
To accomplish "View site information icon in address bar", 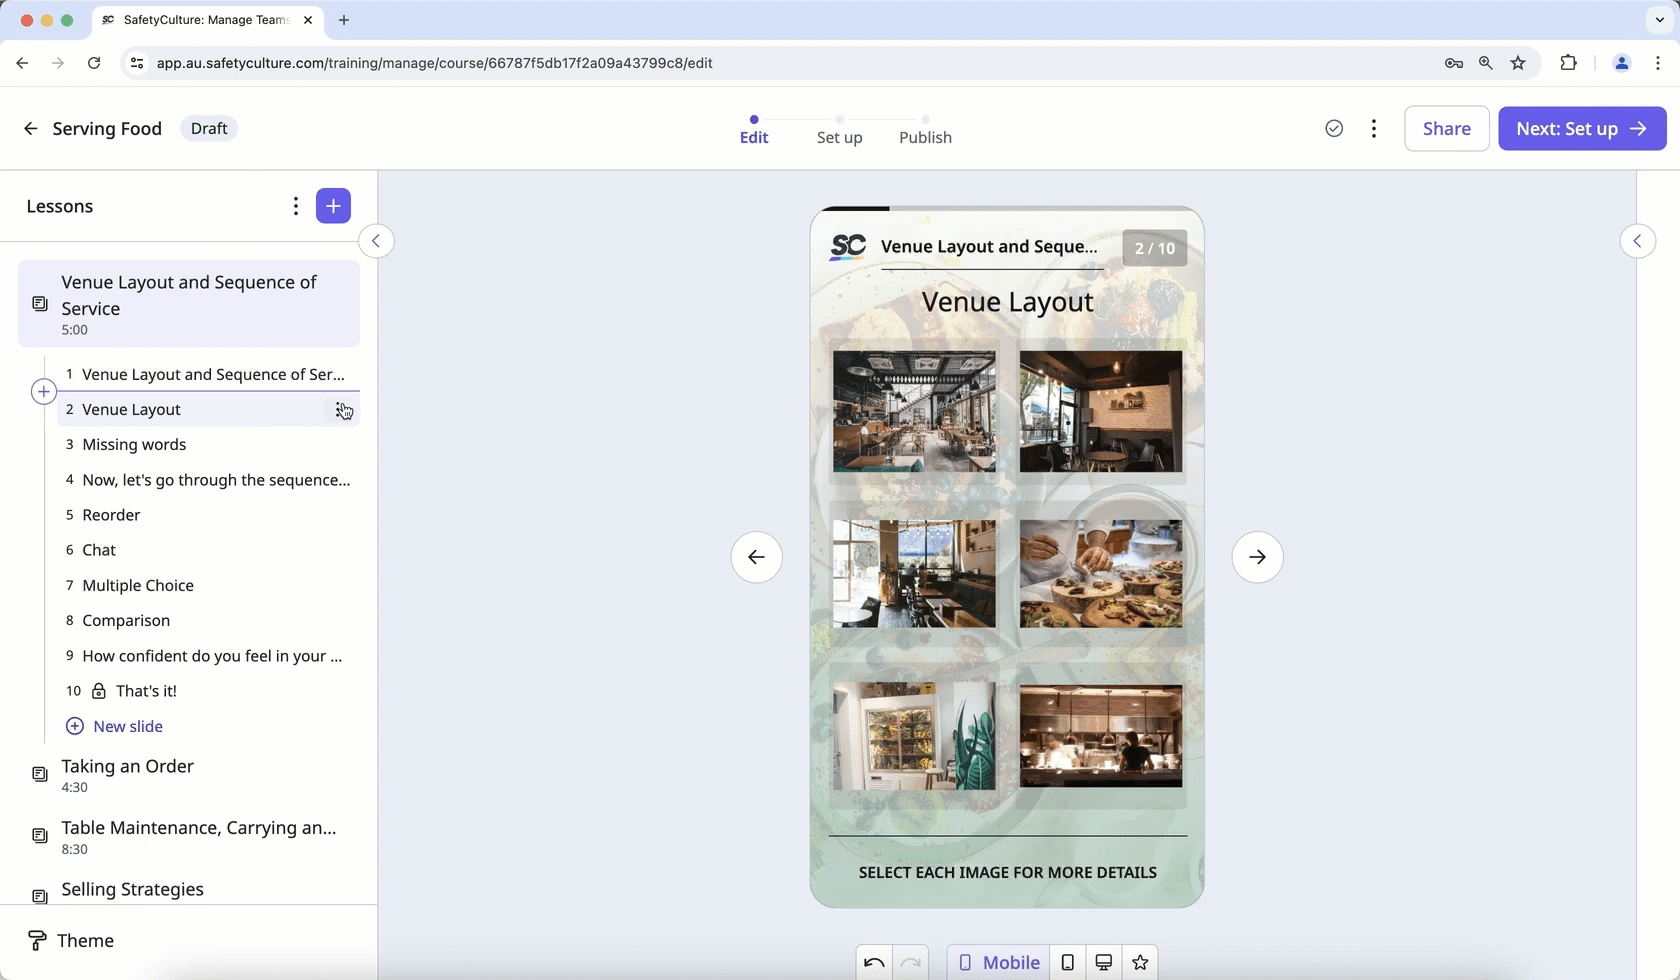I will click(x=137, y=63).
